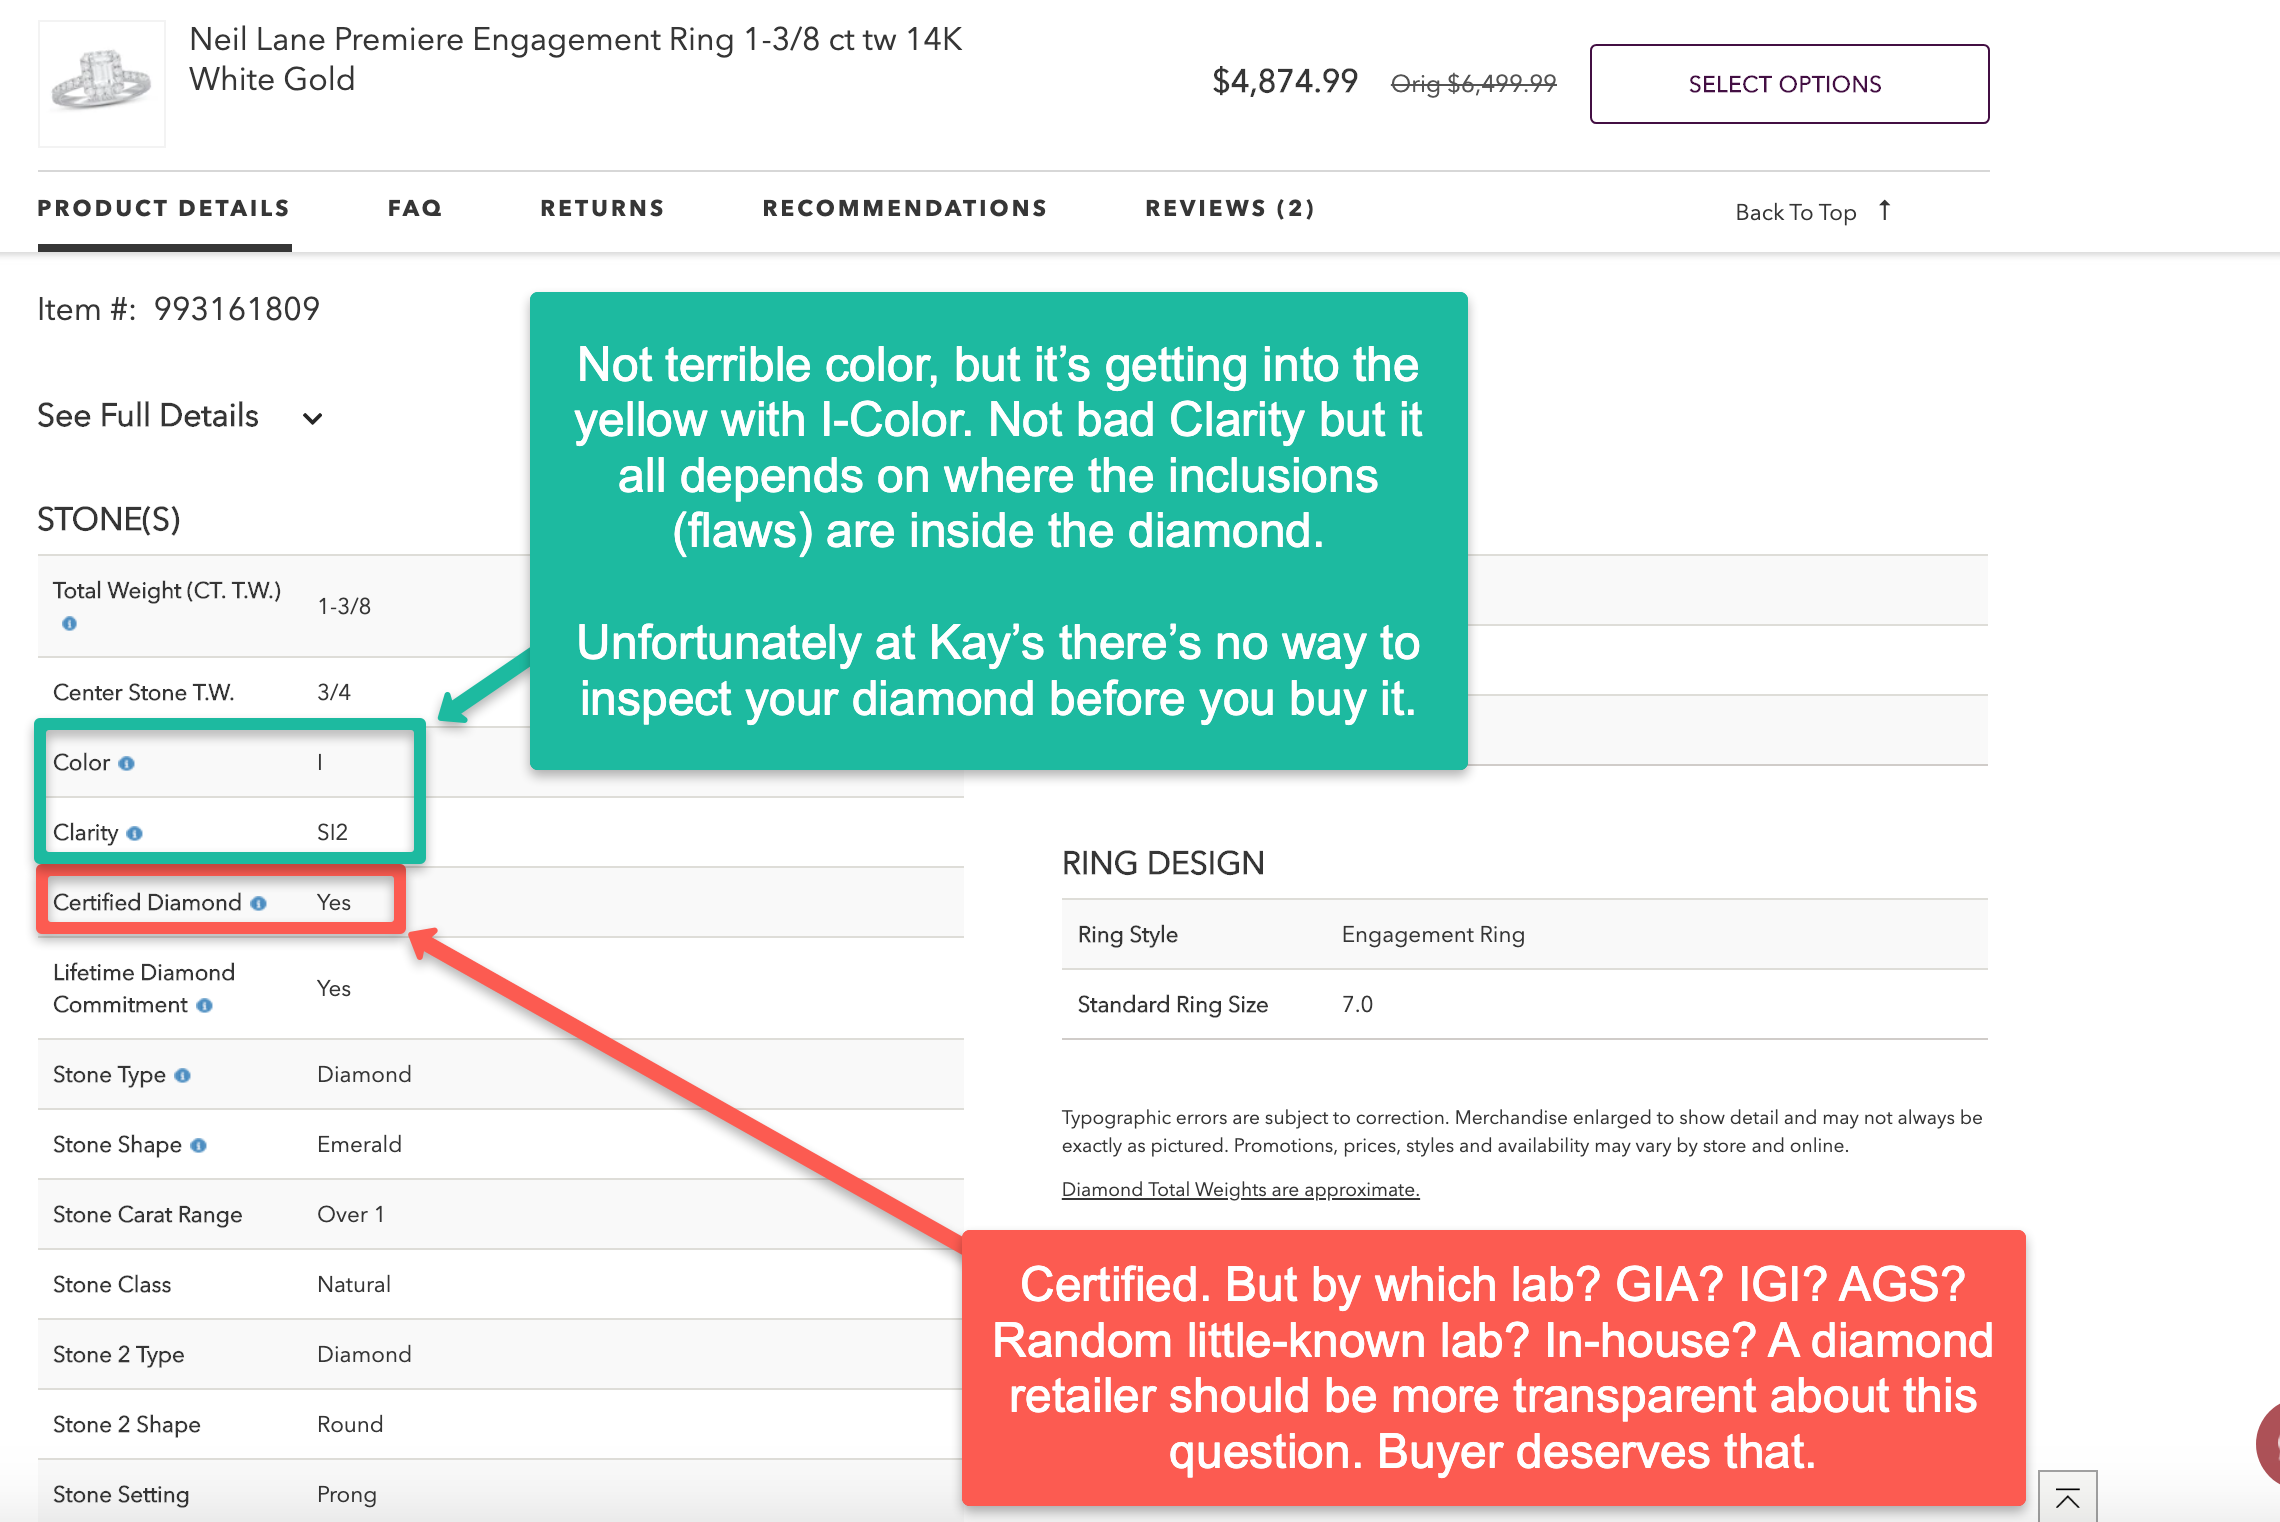
Task: Click Certified Diamond info icon
Action: (x=259, y=903)
